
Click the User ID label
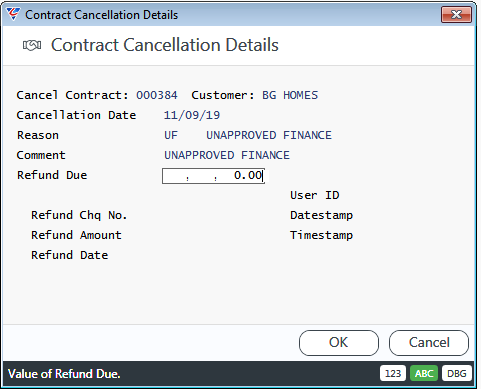(x=315, y=195)
